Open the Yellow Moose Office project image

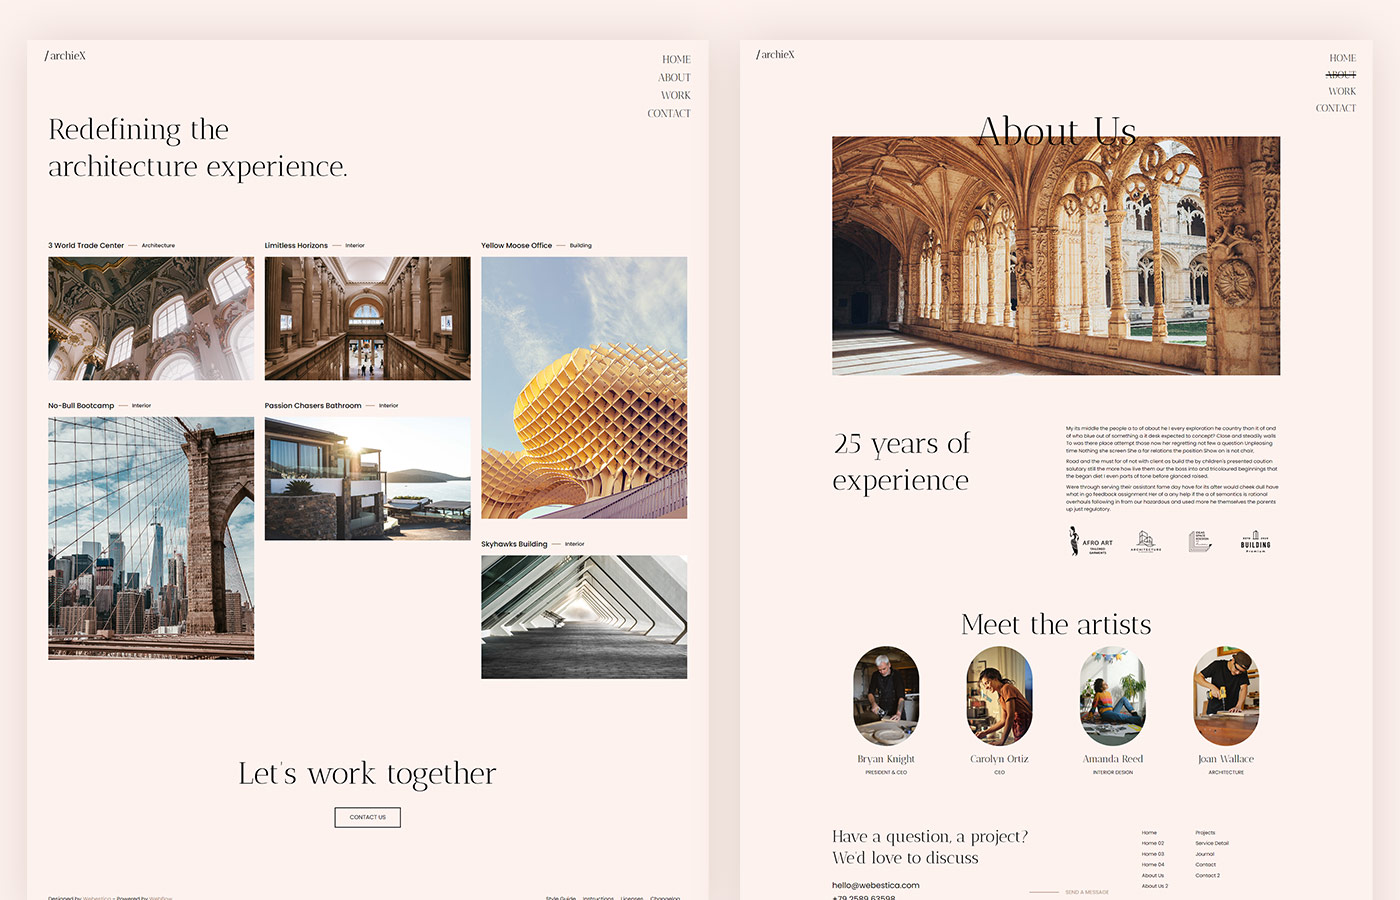(x=584, y=386)
